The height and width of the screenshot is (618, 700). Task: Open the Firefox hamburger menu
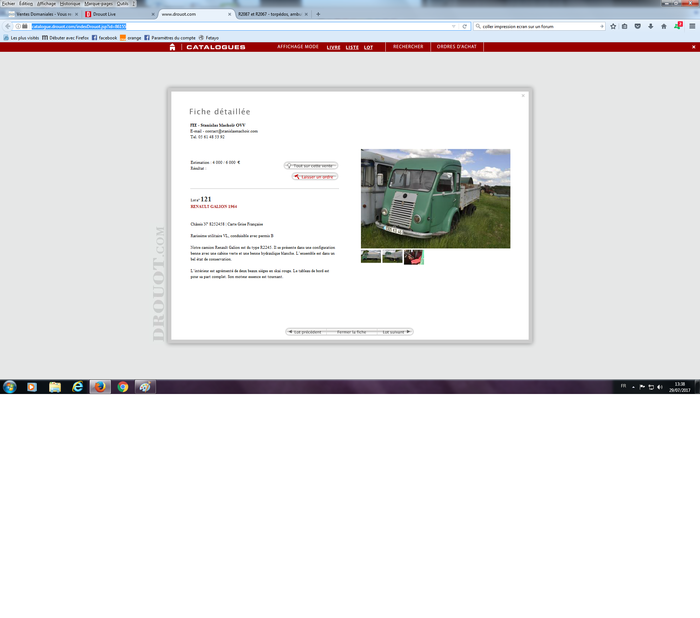692,26
